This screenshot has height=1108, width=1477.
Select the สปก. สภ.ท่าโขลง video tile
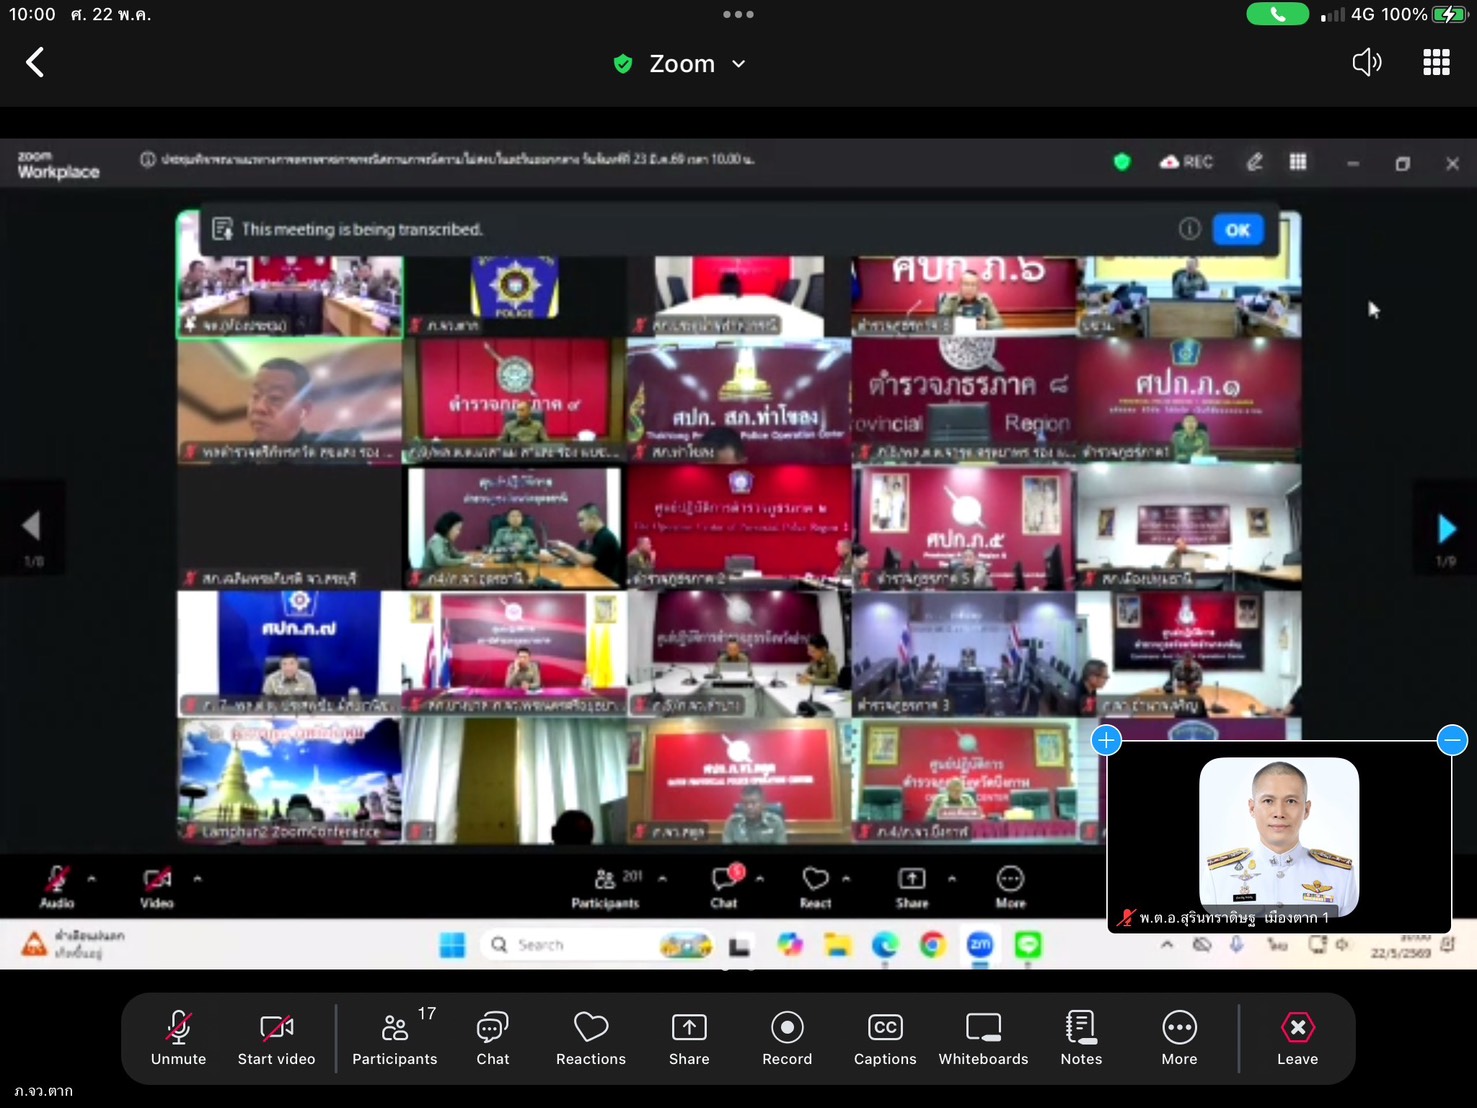click(x=739, y=400)
